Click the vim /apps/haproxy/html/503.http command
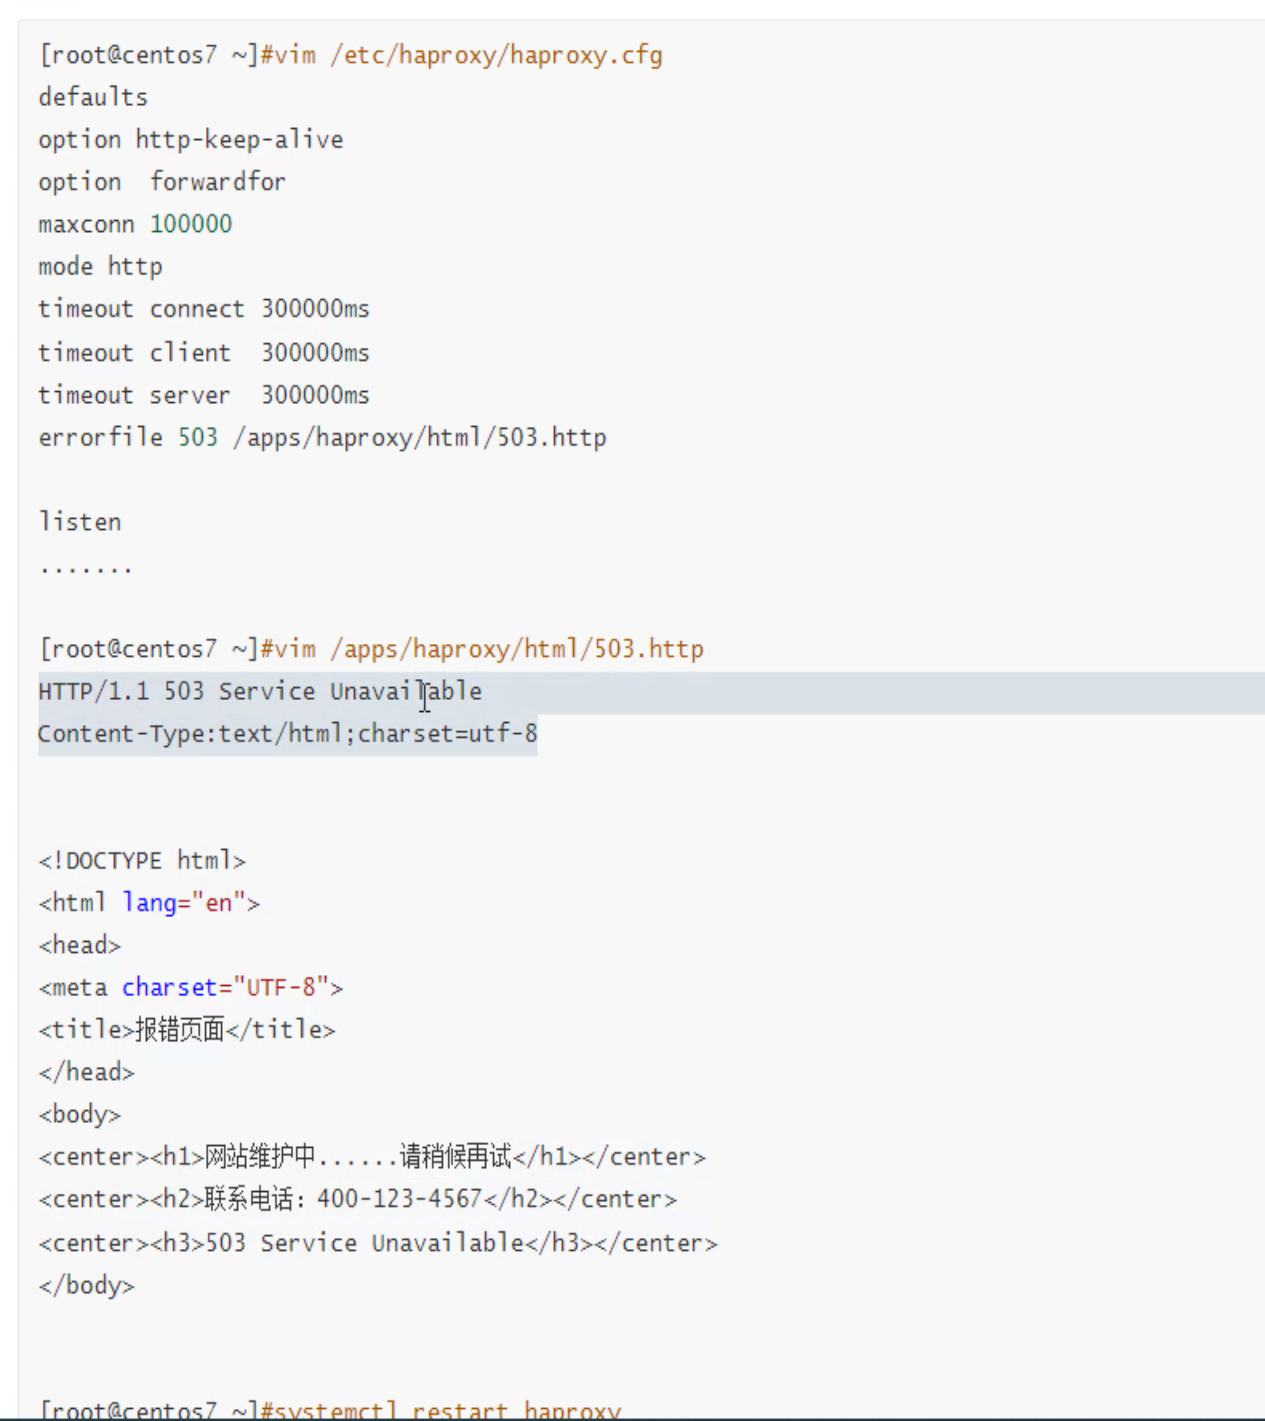 click(370, 649)
